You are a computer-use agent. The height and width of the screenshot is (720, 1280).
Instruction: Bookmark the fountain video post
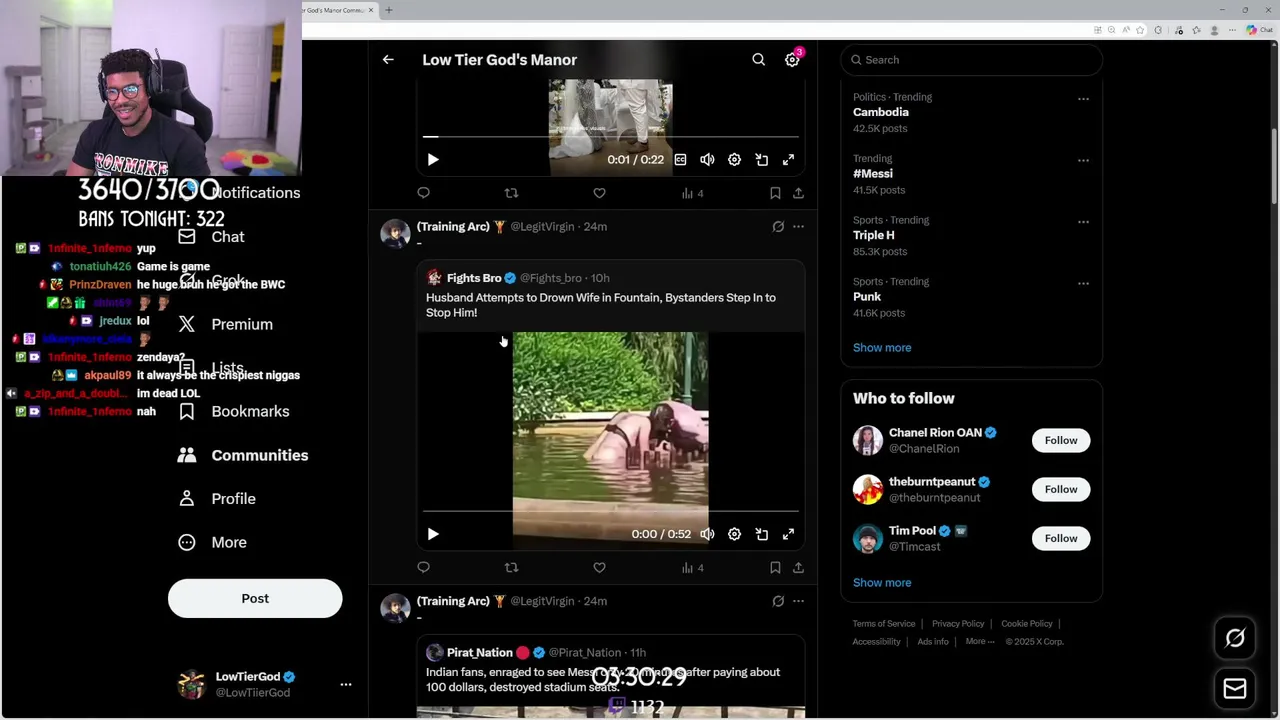click(775, 568)
